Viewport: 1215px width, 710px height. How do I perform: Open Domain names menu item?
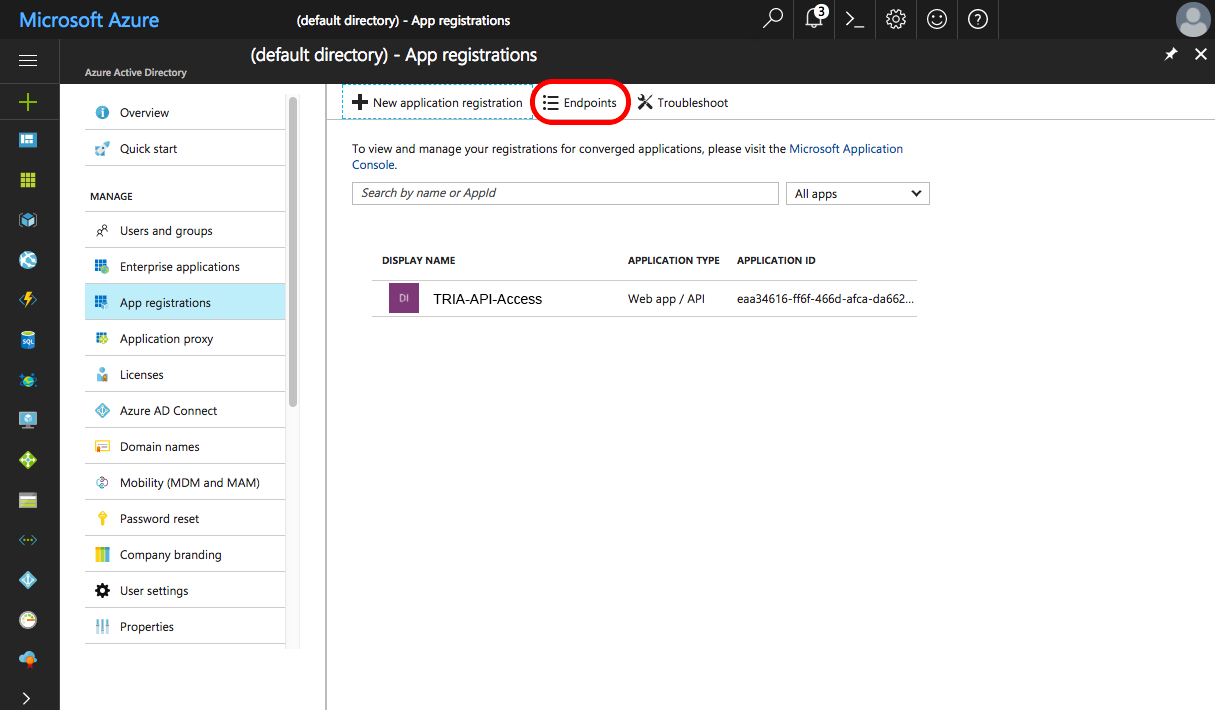pos(185,447)
